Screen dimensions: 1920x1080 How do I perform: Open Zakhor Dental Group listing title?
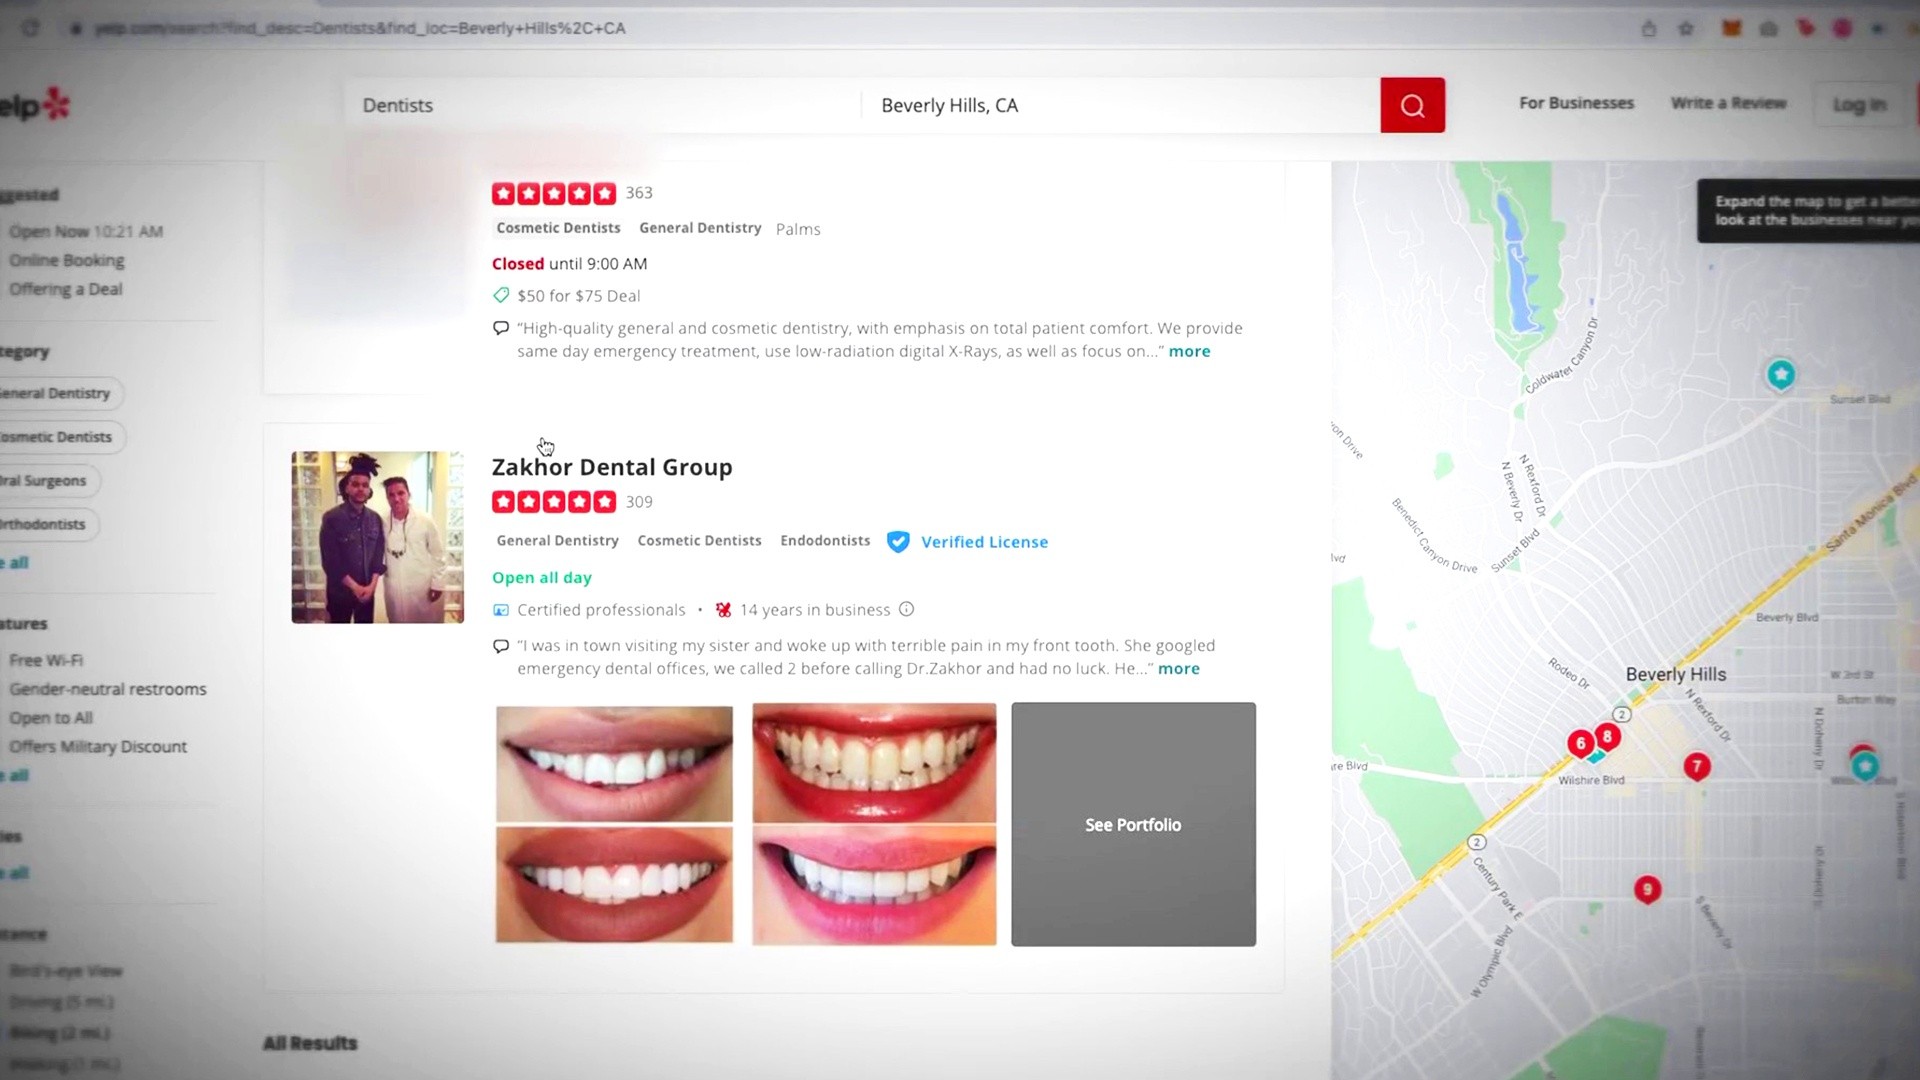612,467
